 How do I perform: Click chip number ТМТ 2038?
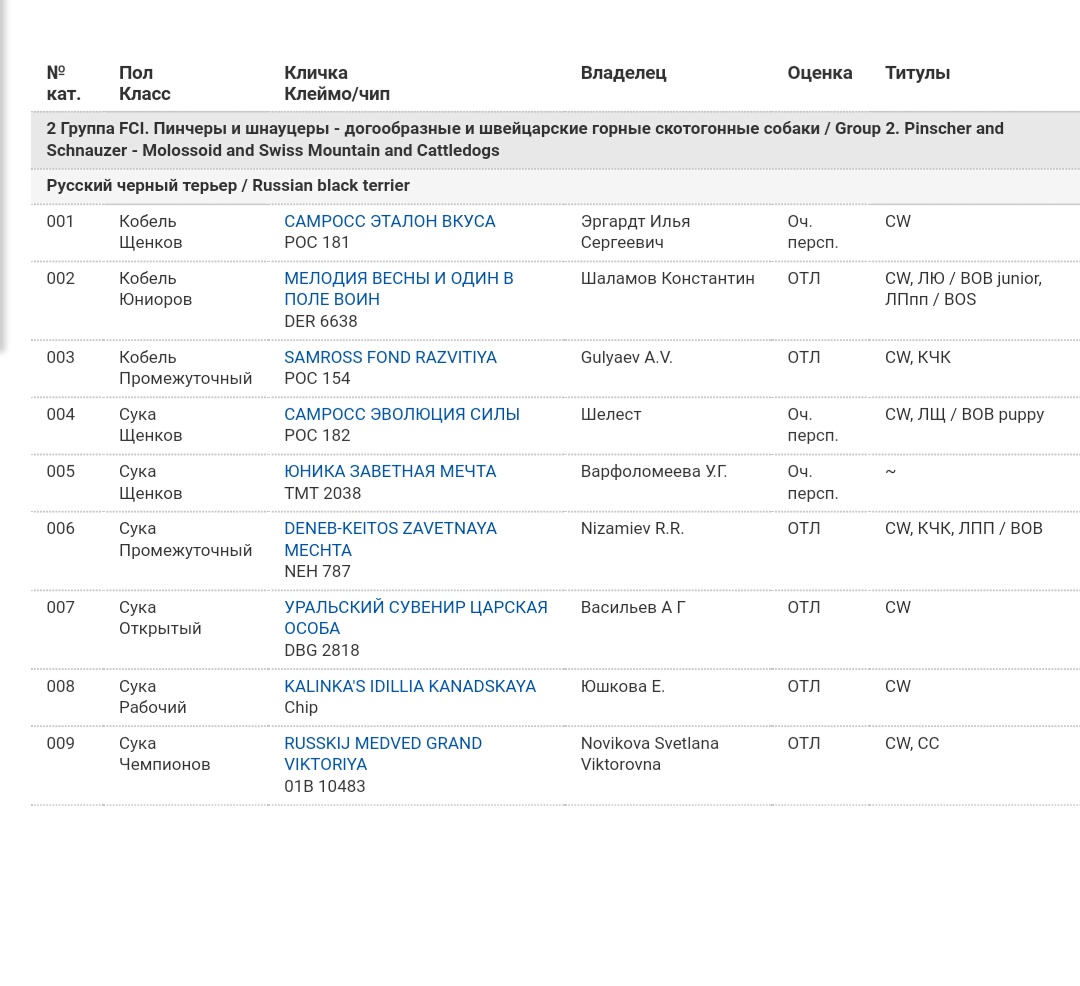[x=322, y=493]
